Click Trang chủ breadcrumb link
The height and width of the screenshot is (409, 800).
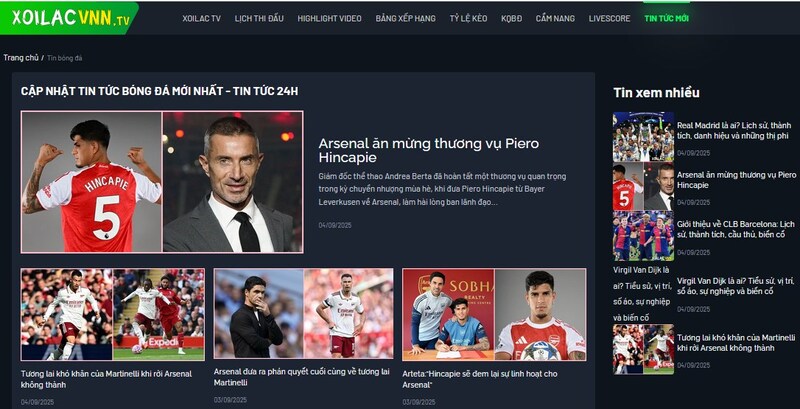[x=21, y=58]
